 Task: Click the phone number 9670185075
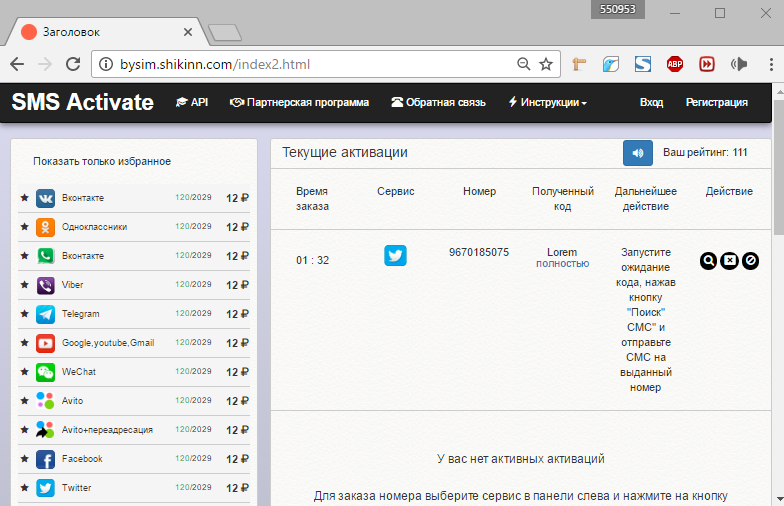(479, 252)
